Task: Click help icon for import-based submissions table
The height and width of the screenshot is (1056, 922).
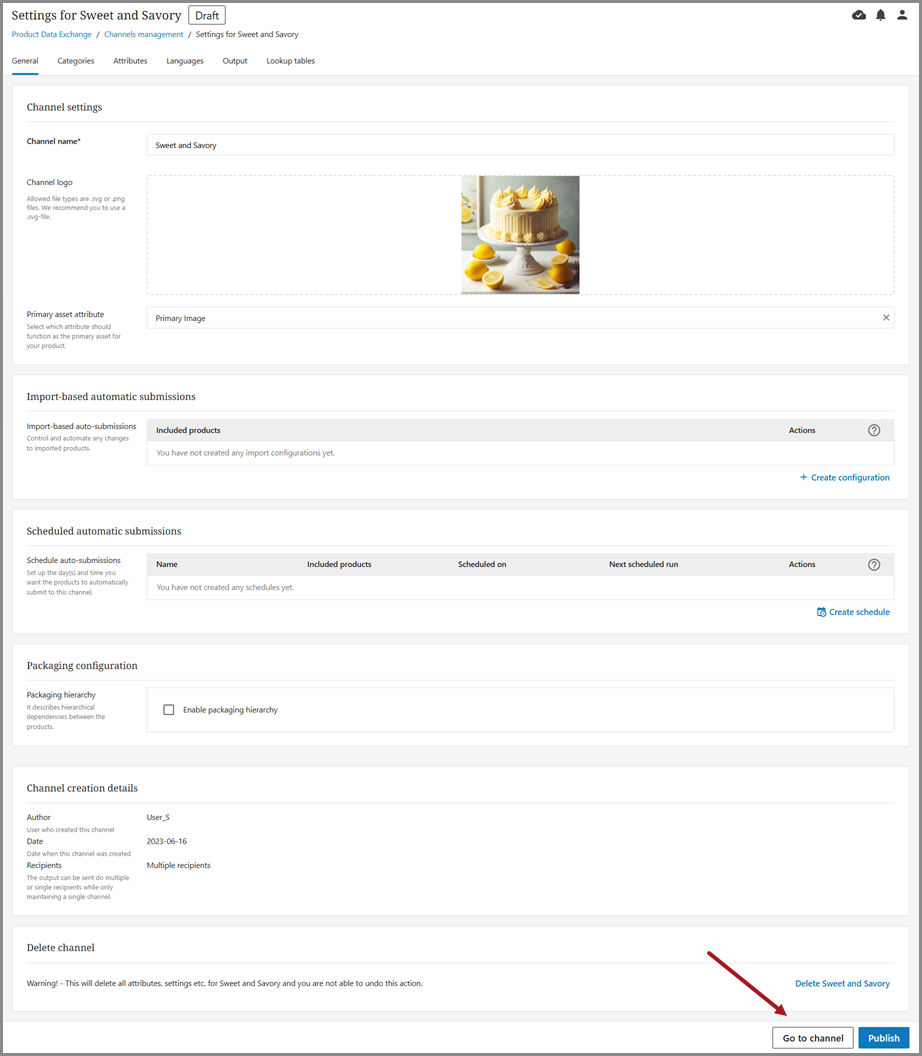Action: [874, 430]
